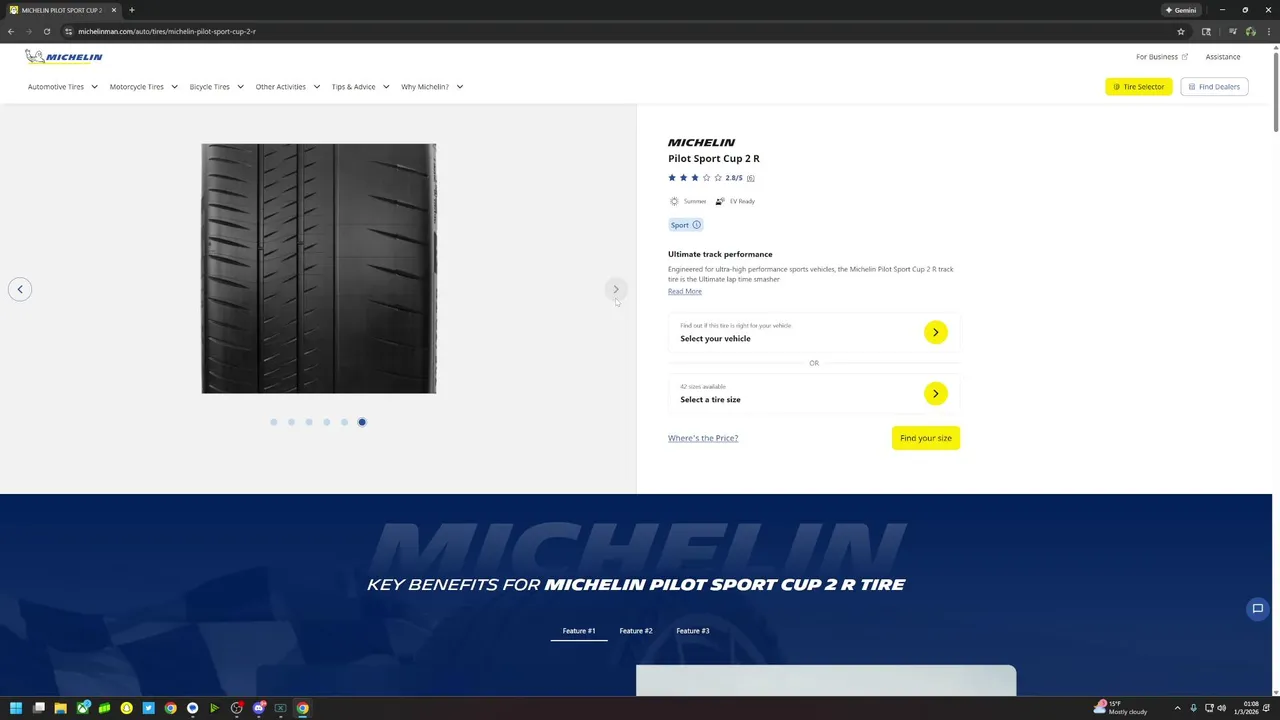Click the address bar URL

pos(167,31)
